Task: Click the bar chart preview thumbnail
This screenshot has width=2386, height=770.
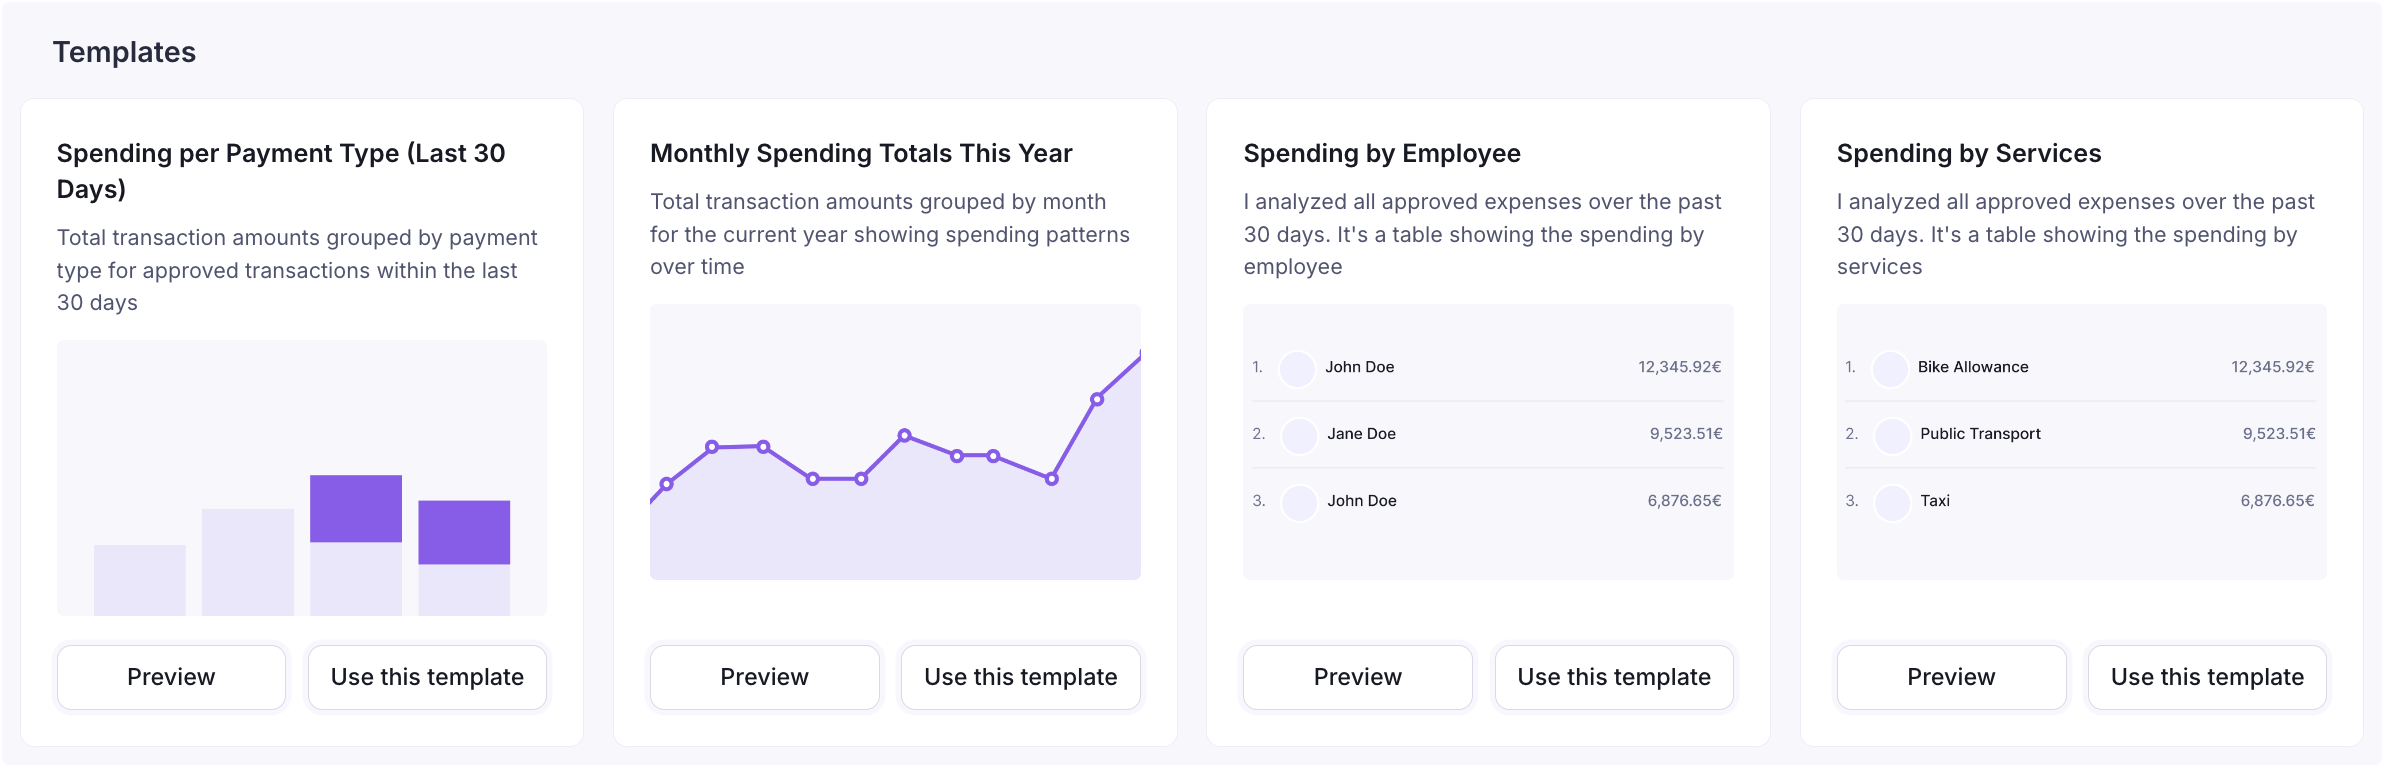Action: [x=303, y=475]
